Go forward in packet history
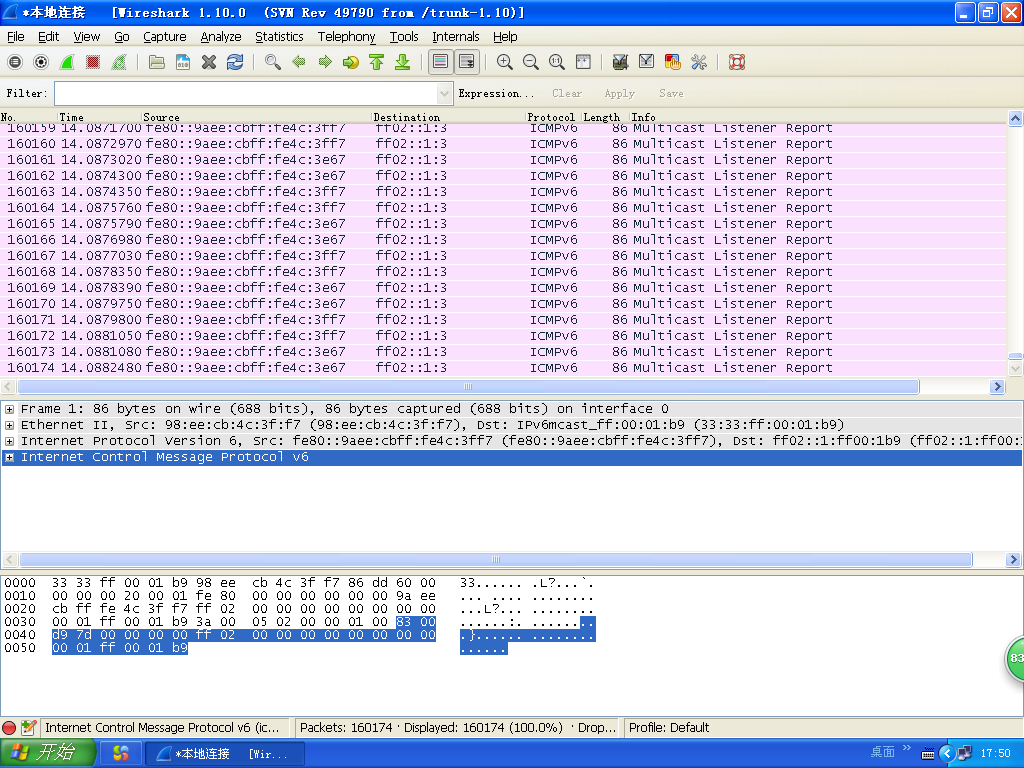 pyautogui.click(x=325, y=62)
